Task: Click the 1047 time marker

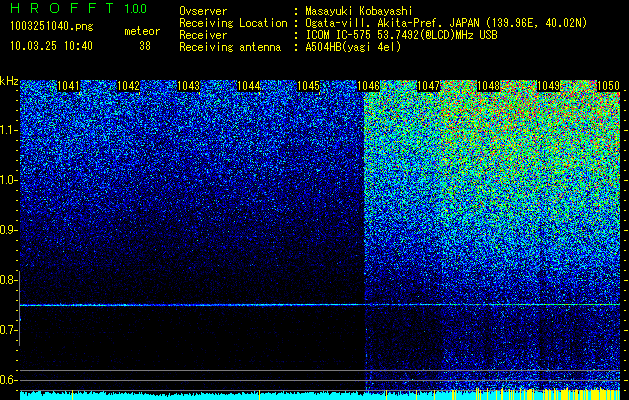Action: pyautogui.click(x=428, y=86)
